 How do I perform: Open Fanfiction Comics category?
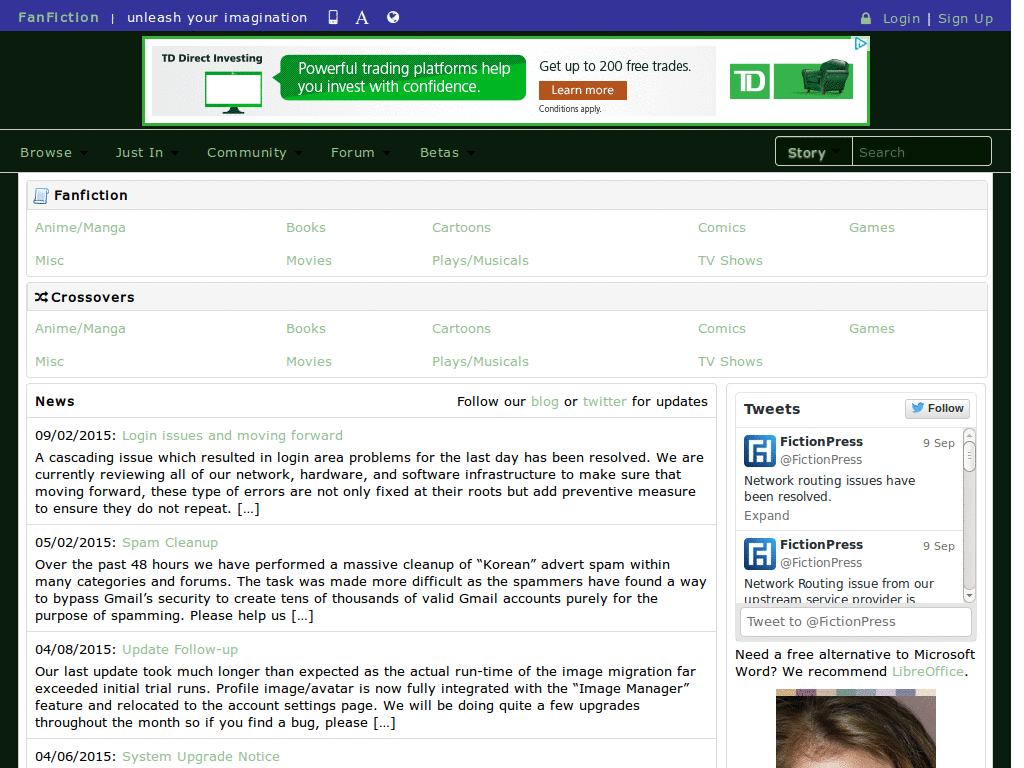[x=722, y=228]
